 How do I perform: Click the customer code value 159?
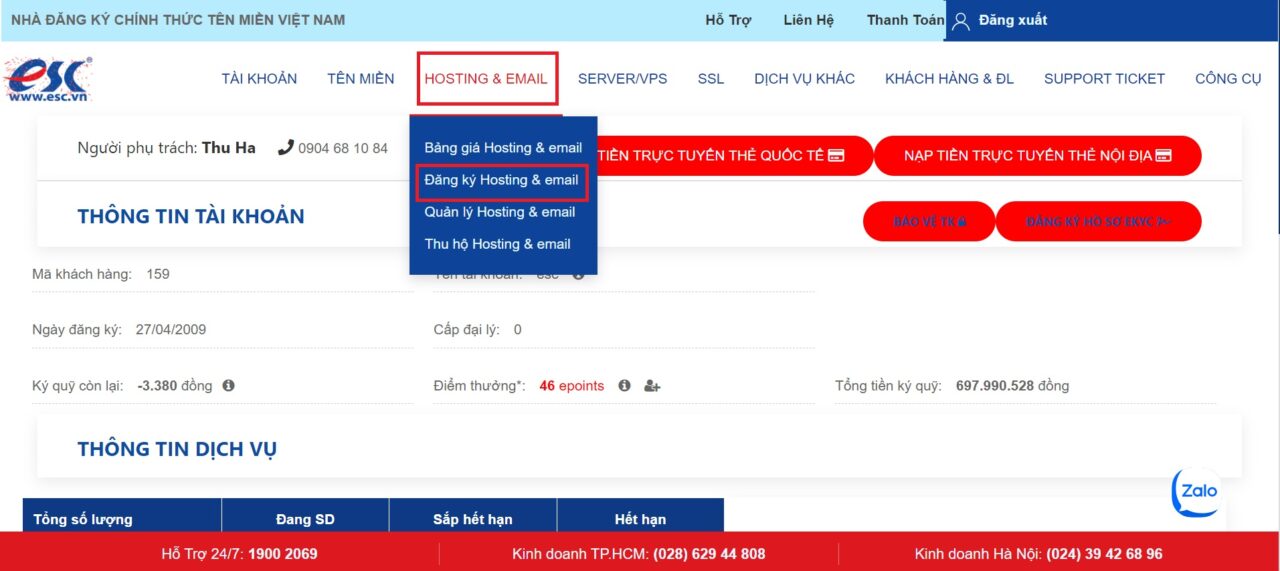tap(158, 274)
